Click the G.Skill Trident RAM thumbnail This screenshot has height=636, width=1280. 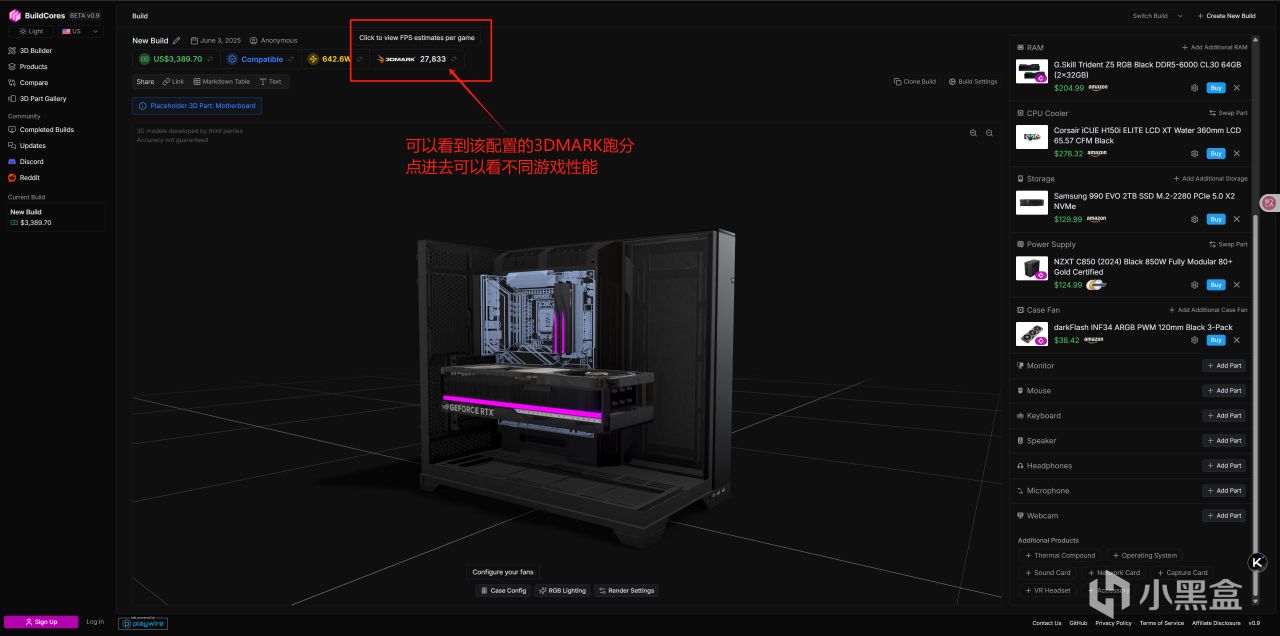pos(1032,72)
